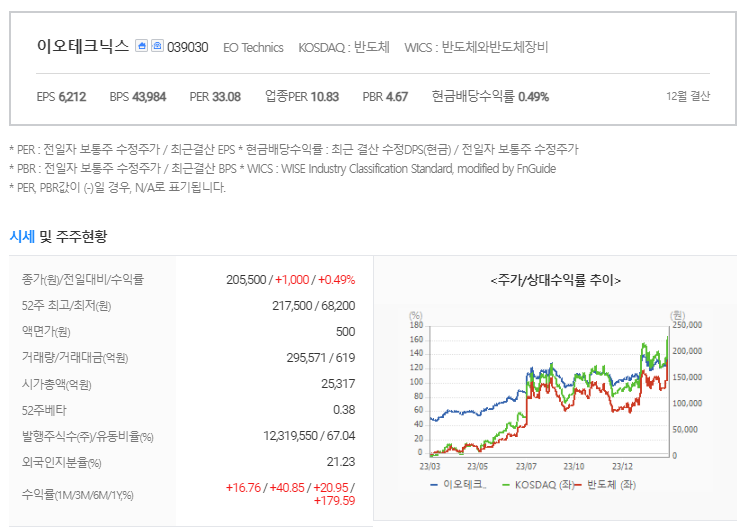The width and height of the screenshot is (744, 529).
Task: Toggle the 이오테크 blue legend entry
Action: (x=458, y=485)
